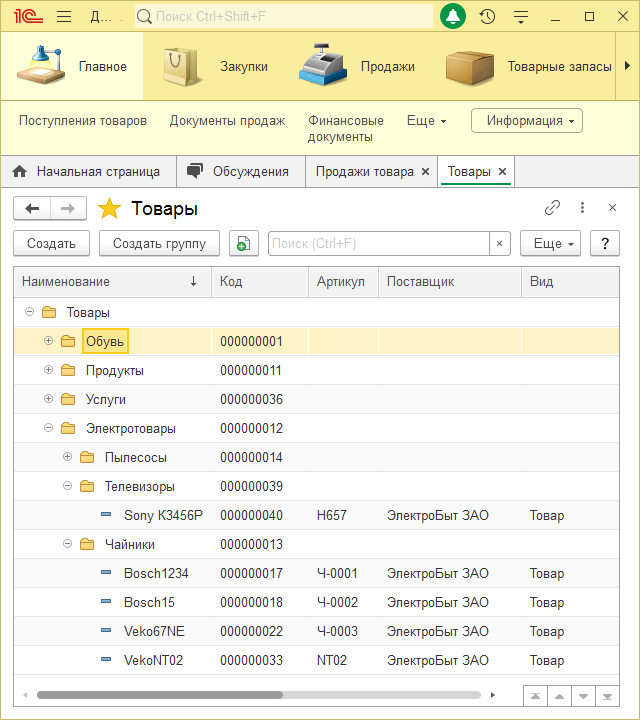
Task: Open help with question mark button
Action: click(x=605, y=243)
